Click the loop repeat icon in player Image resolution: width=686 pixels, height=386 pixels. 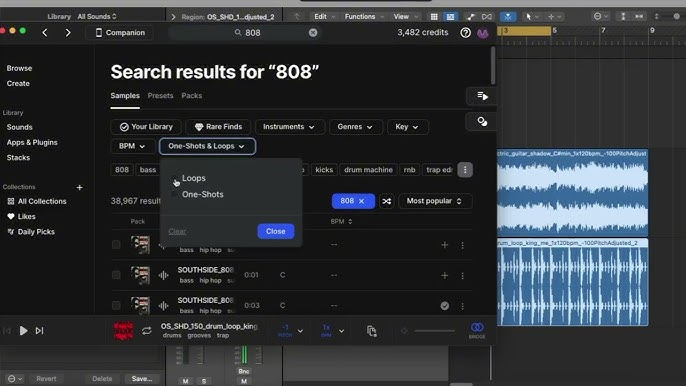(x=147, y=331)
